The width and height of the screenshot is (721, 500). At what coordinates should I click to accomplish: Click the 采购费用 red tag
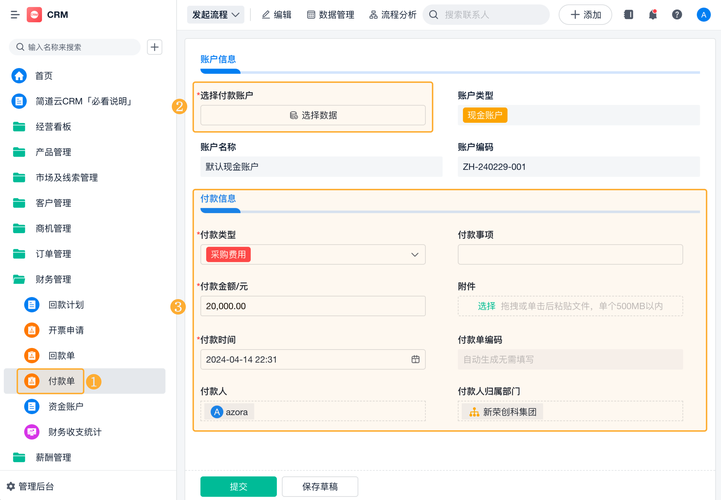pyautogui.click(x=229, y=254)
